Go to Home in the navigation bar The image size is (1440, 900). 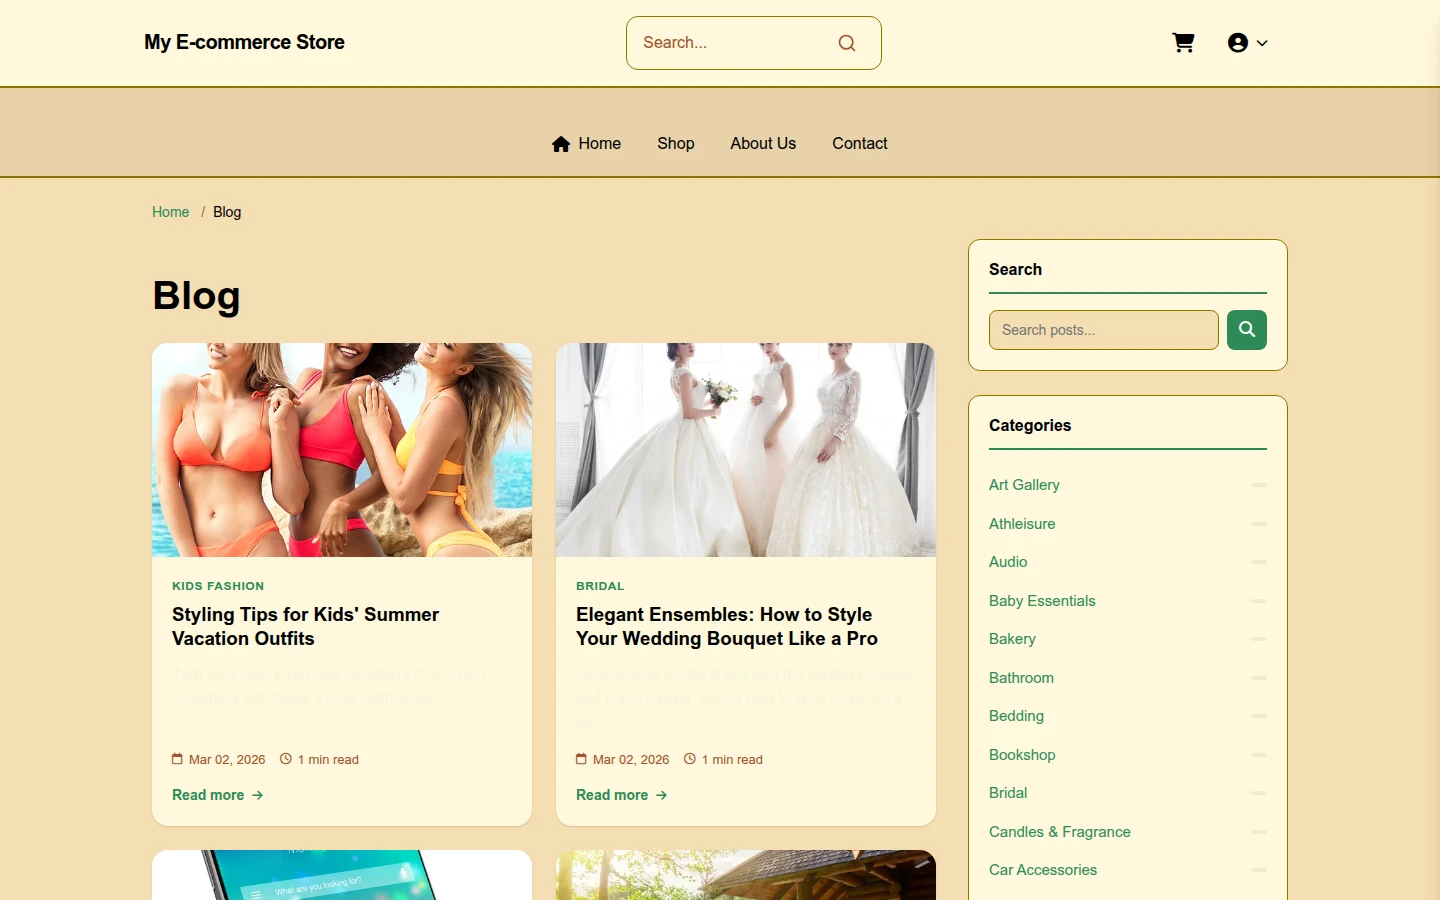586,144
